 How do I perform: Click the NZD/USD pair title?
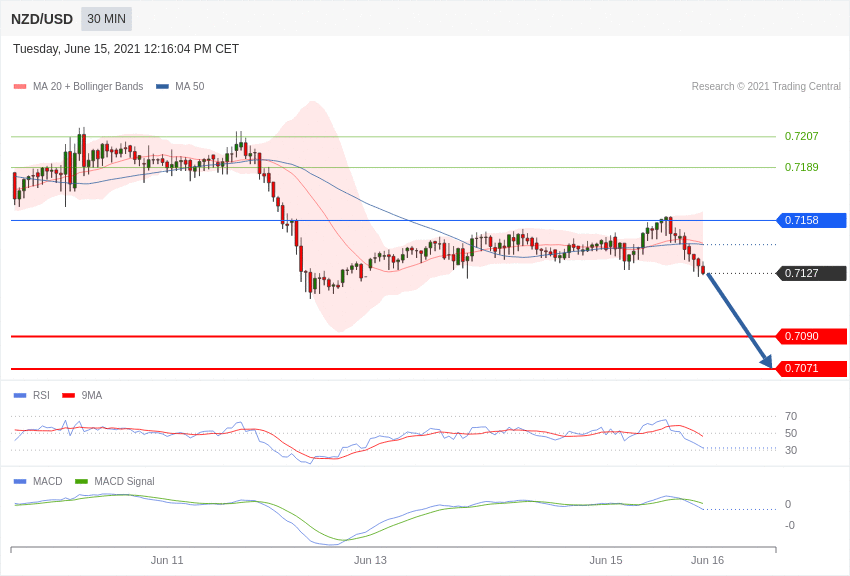tap(42, 19)
